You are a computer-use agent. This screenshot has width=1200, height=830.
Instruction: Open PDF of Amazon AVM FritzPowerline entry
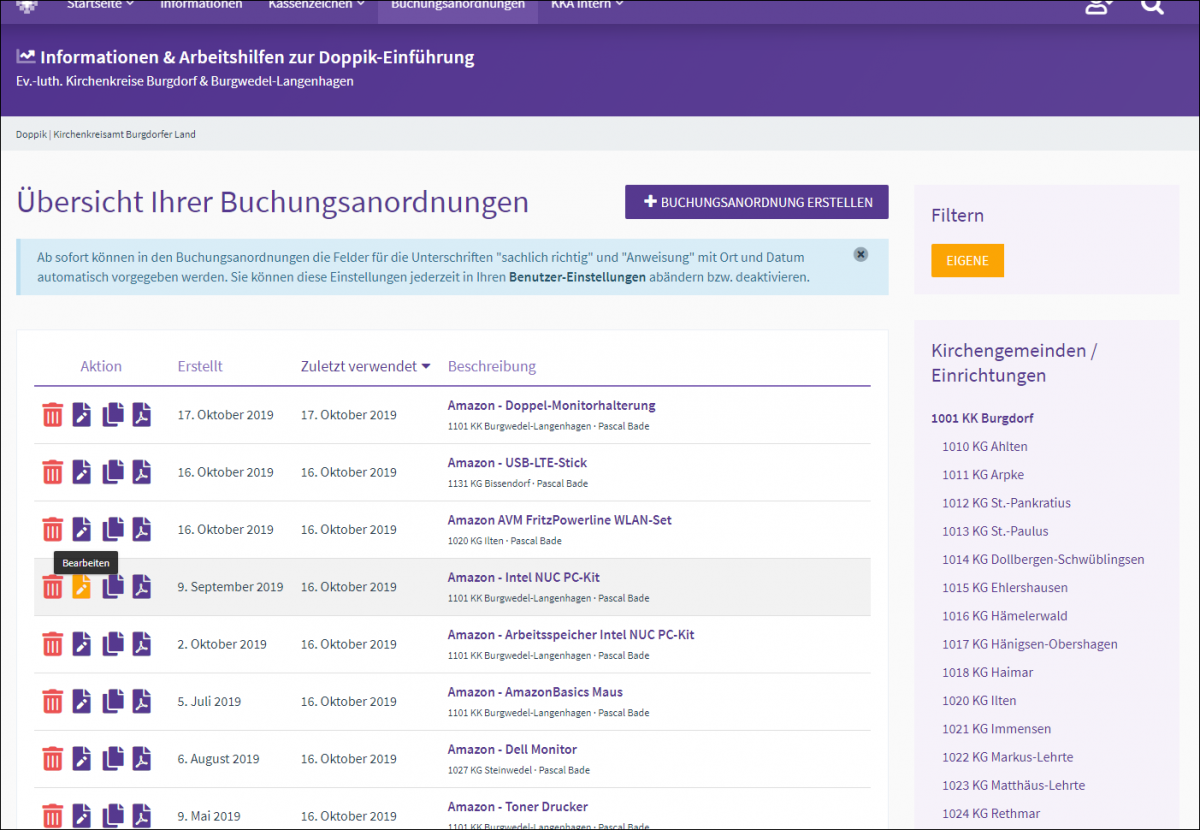(x=142, y=530)
